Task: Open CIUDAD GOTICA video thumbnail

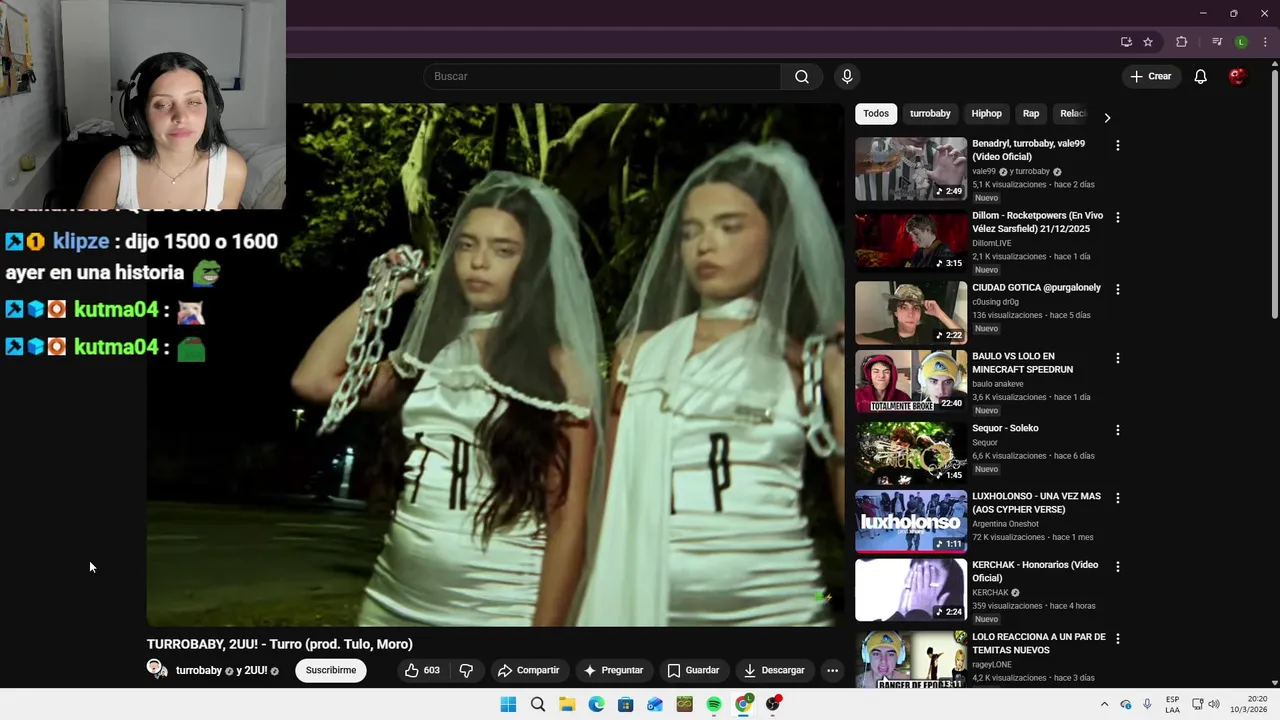Action: [x=911, y=312]
